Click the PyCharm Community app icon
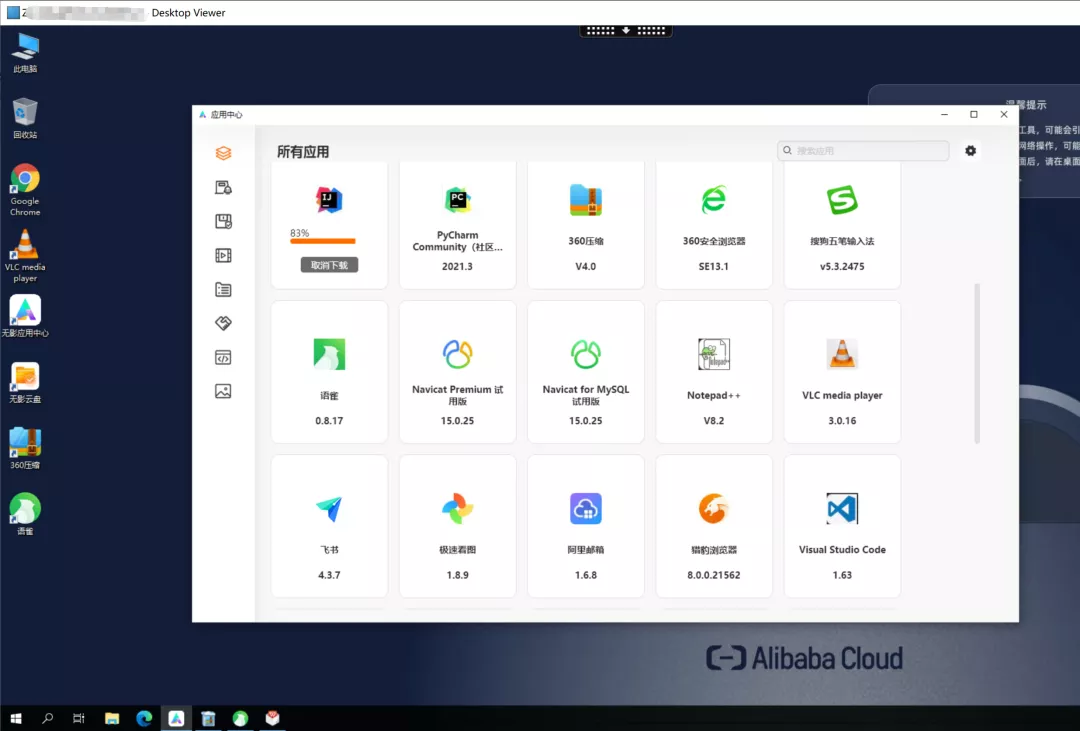 457,200
